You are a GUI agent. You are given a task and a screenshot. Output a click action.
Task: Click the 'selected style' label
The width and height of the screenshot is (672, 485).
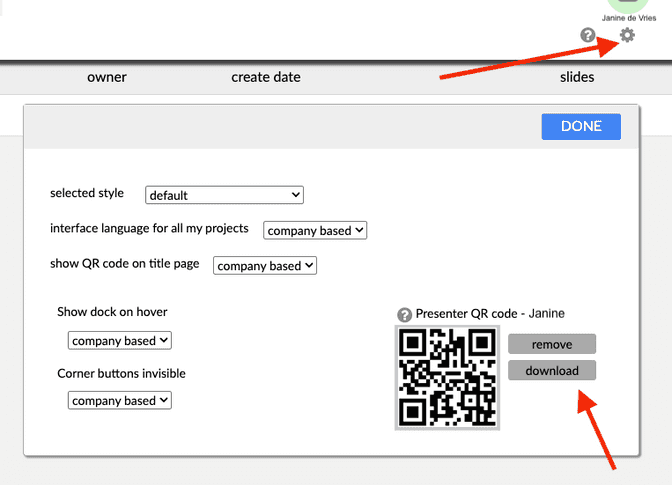[x=87, y=193]
